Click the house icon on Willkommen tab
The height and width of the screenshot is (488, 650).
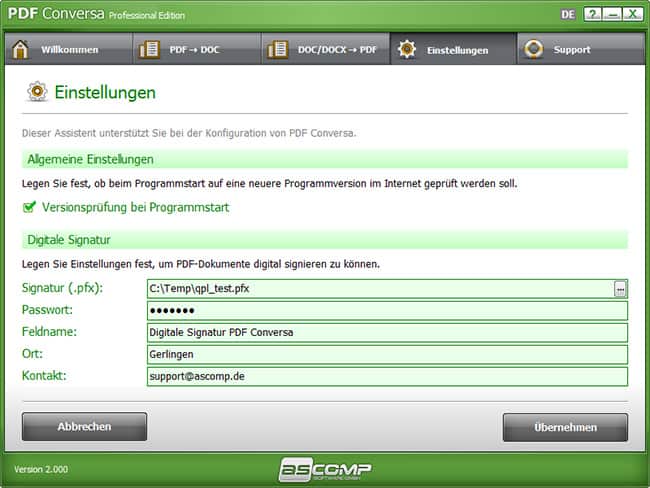[20, 50]
